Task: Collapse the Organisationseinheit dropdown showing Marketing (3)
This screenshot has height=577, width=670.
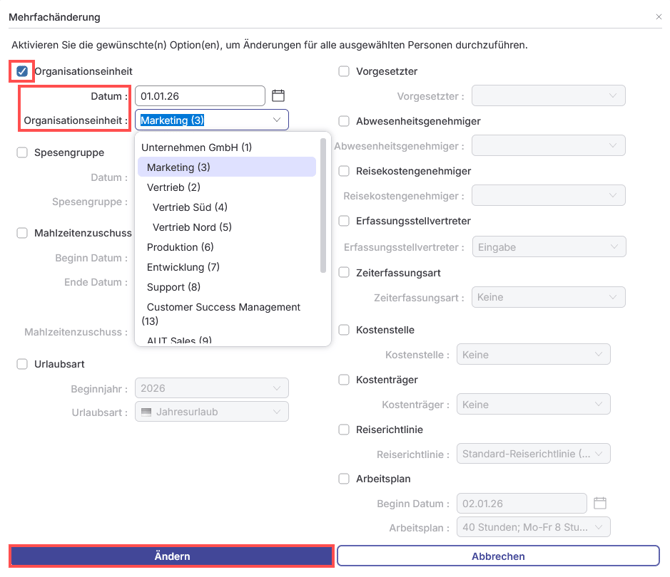Action: [277, 120]
